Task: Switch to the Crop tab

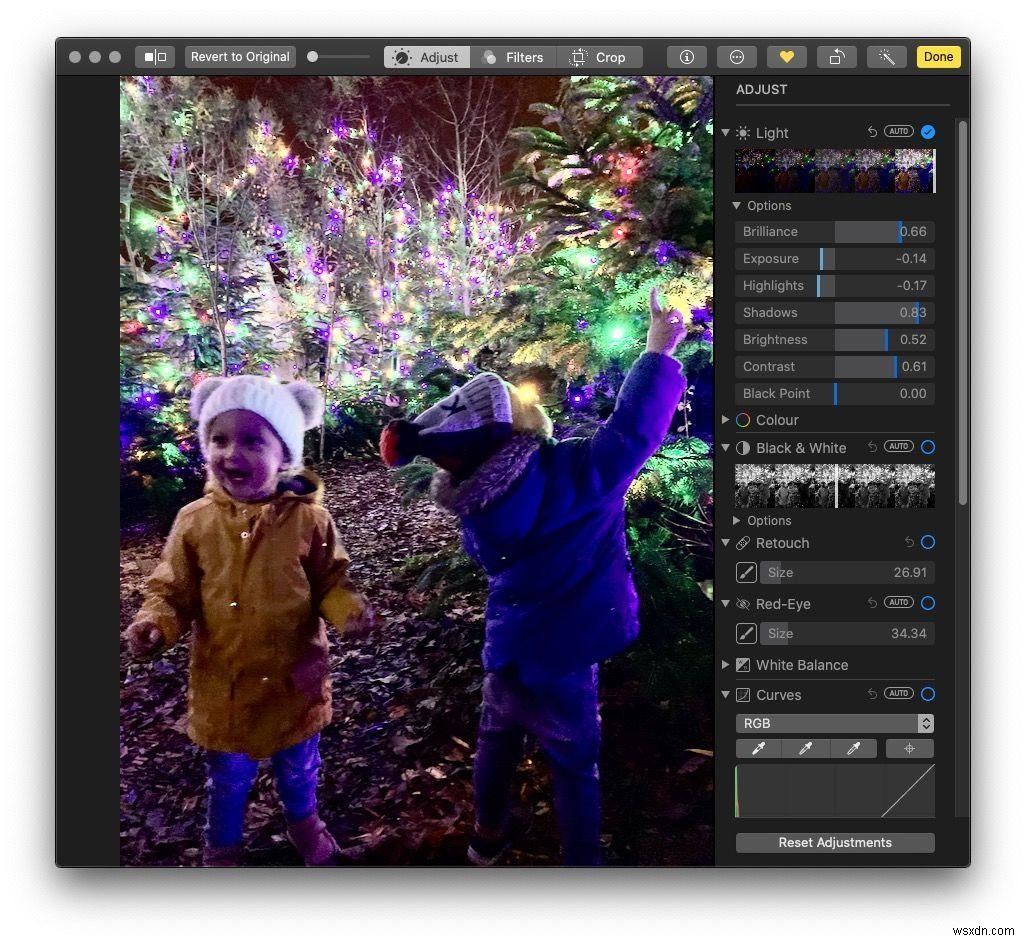Action: pos(599,57)
